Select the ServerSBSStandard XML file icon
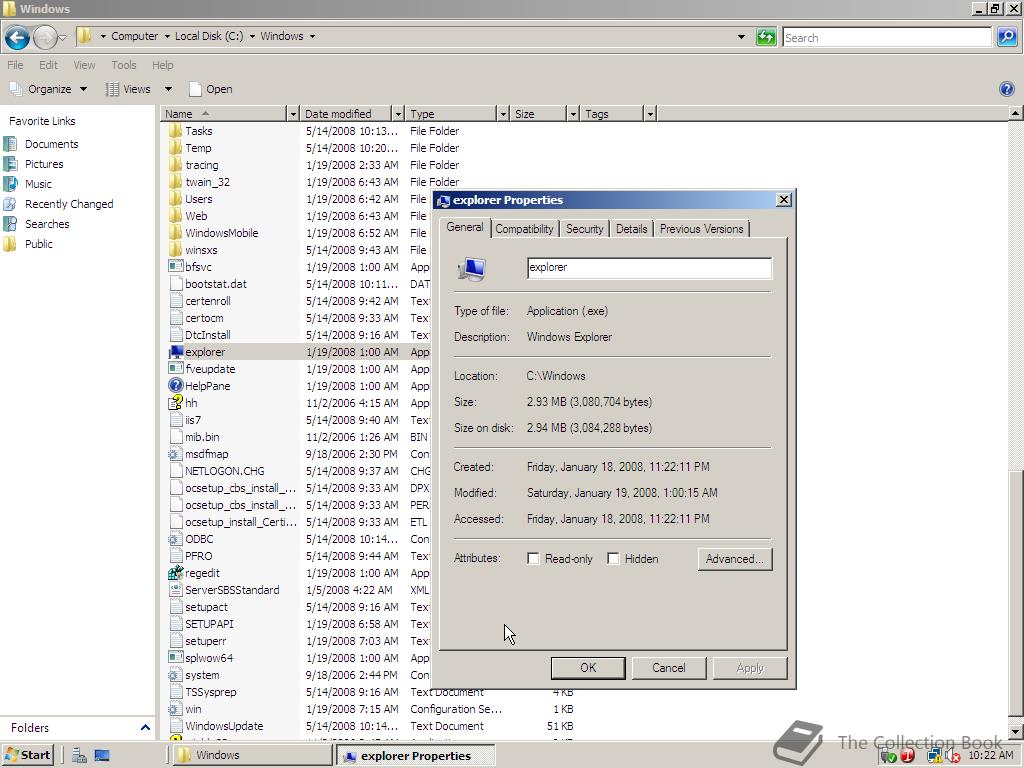This screenshot has width=1024, height=768. click(176, 589)
